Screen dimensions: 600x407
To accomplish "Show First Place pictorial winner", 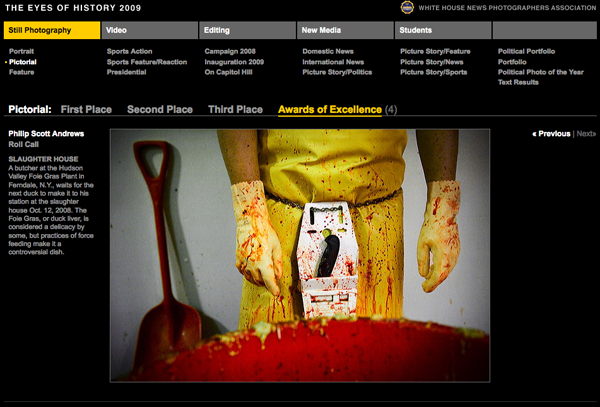I will 86,109.
